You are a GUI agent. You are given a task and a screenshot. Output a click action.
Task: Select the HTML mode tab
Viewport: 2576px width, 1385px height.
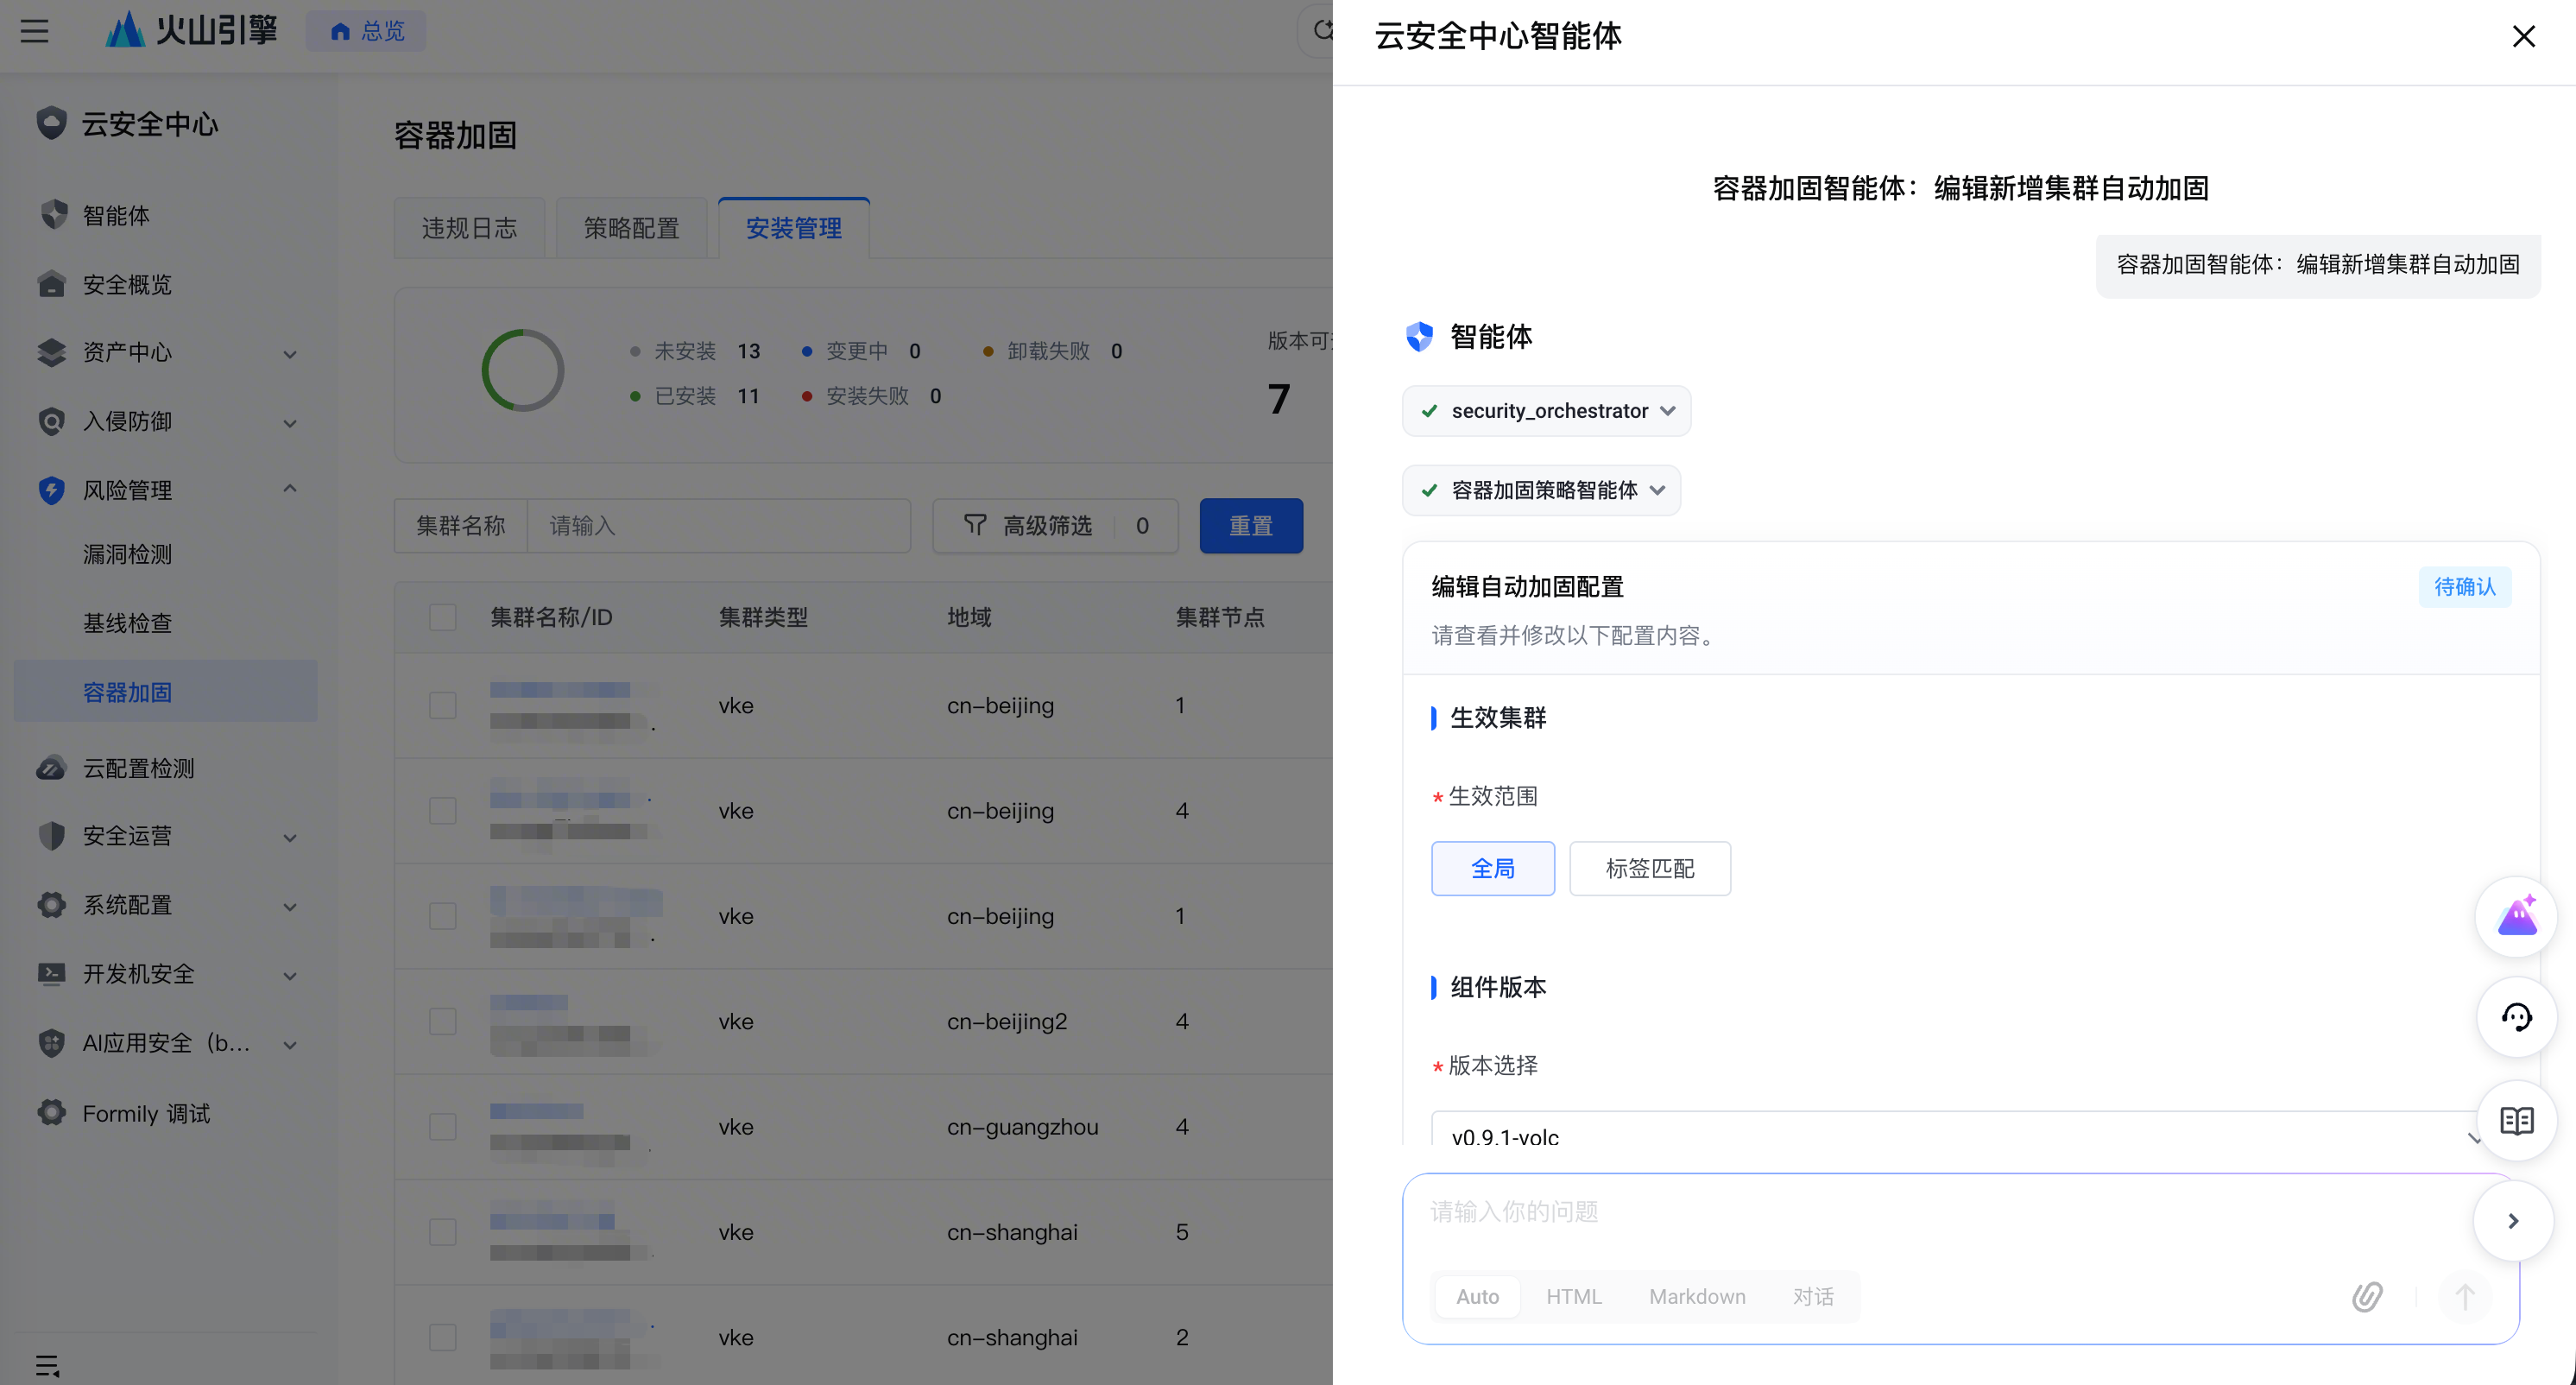(1573, 1297)
